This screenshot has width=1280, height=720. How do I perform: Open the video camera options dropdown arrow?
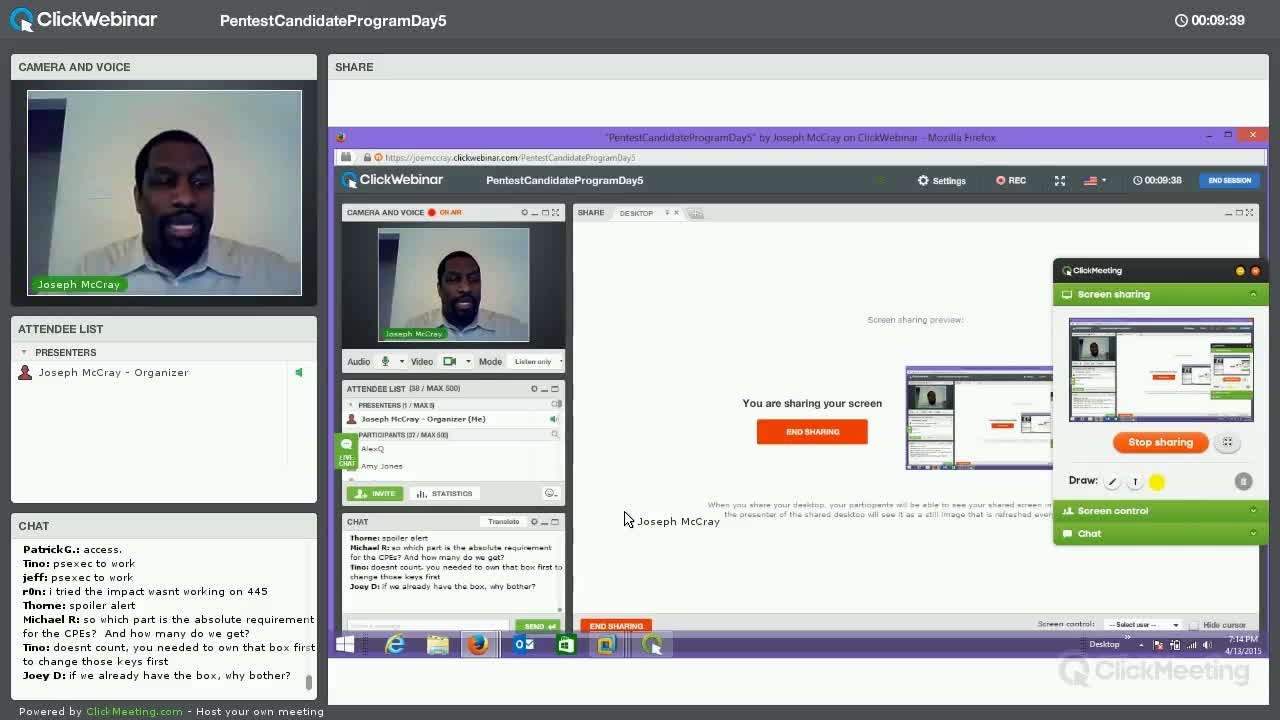point(468,361)
